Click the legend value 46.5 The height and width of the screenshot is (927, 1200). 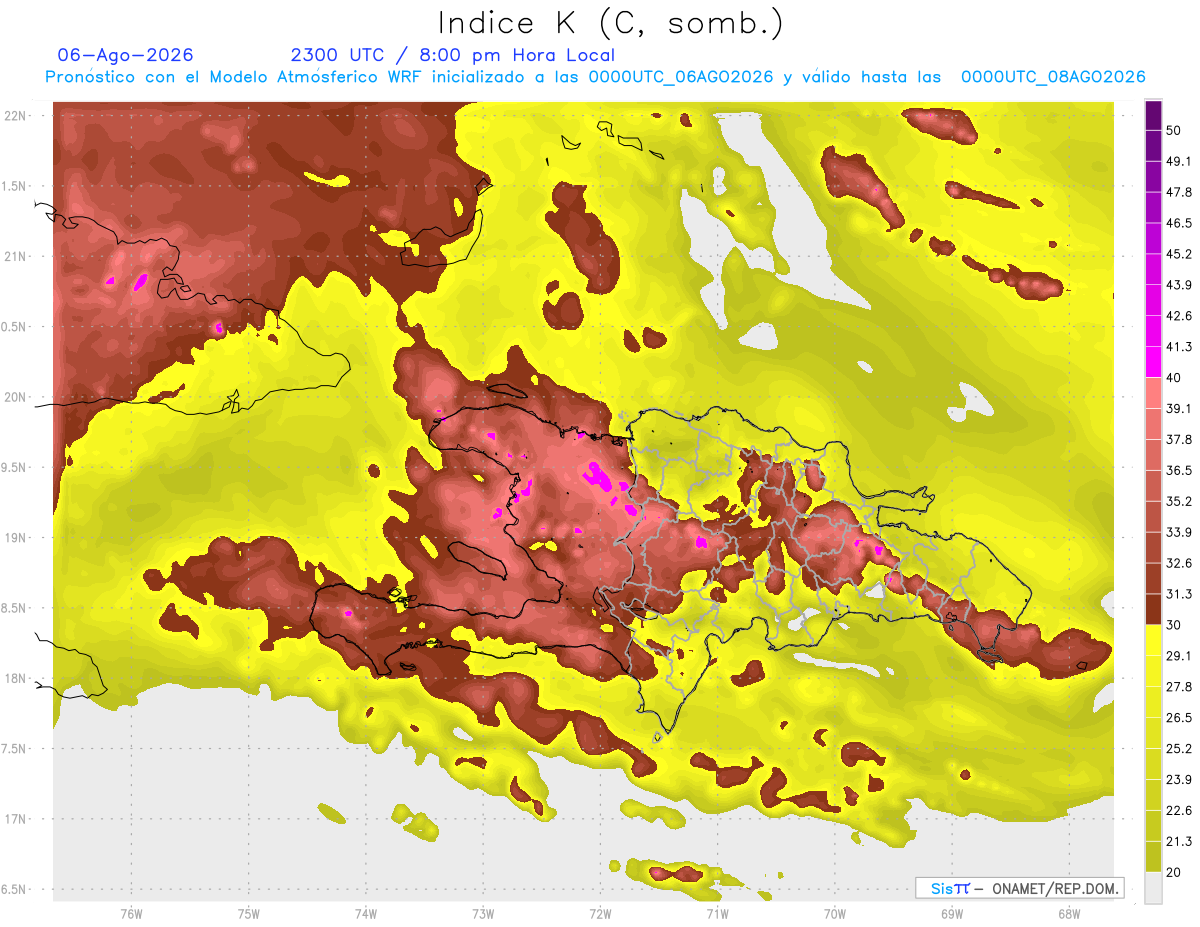pyautogui.click(x=1179, y=223)
